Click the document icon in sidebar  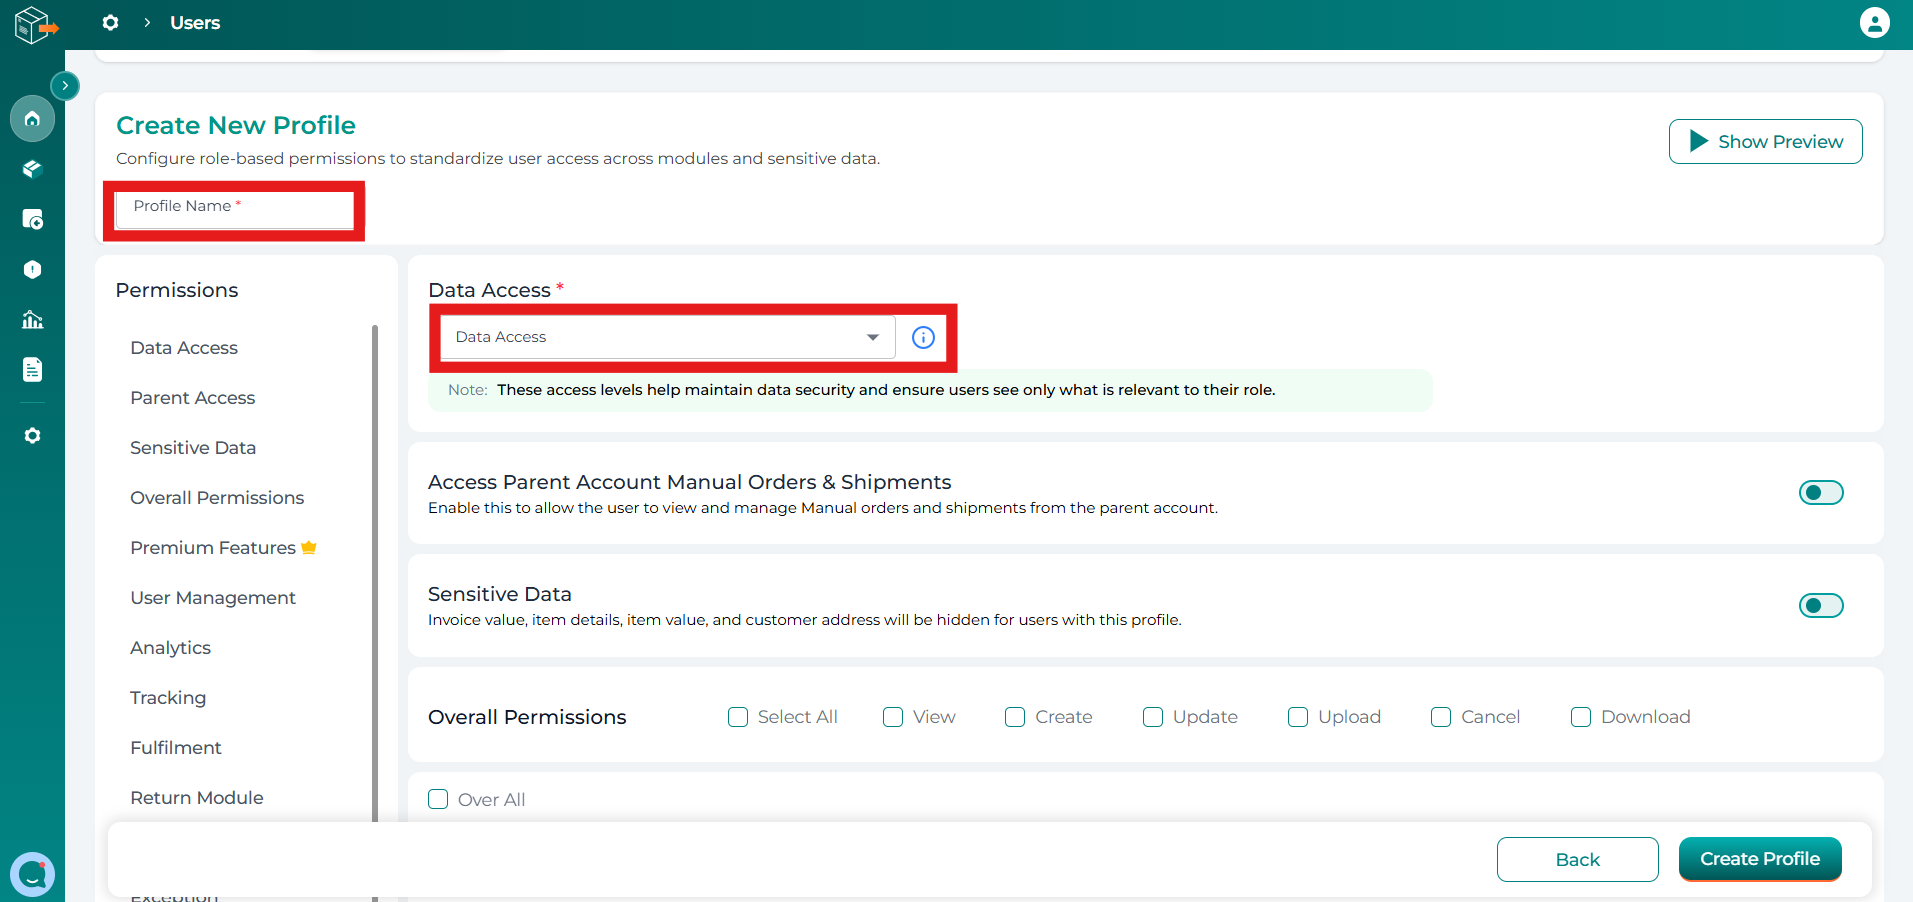tap(32, 370)
